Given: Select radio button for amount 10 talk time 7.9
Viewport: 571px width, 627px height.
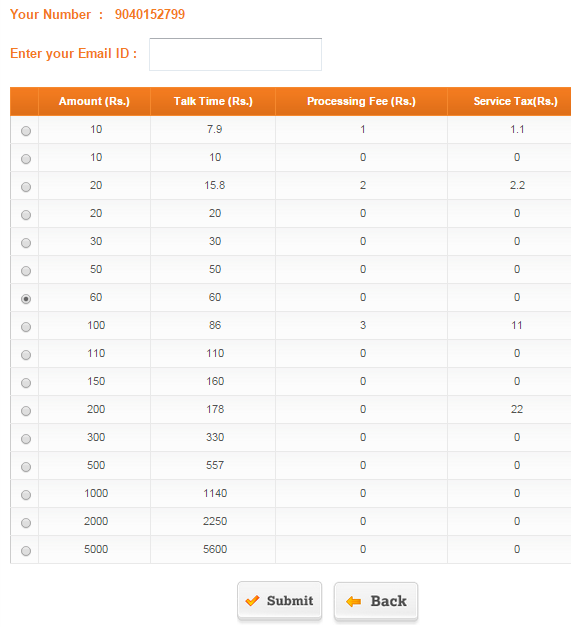Looking at the screenshot, I should pyautogui.click(x=26, y=131).
